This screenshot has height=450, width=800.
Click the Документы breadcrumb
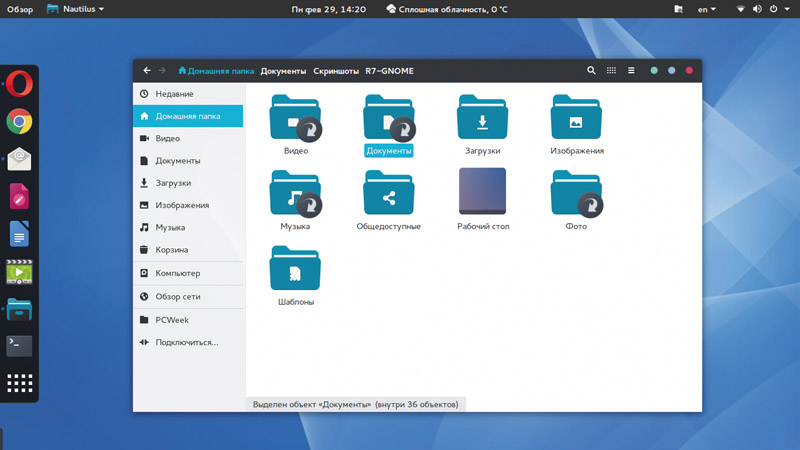(283, 71)
